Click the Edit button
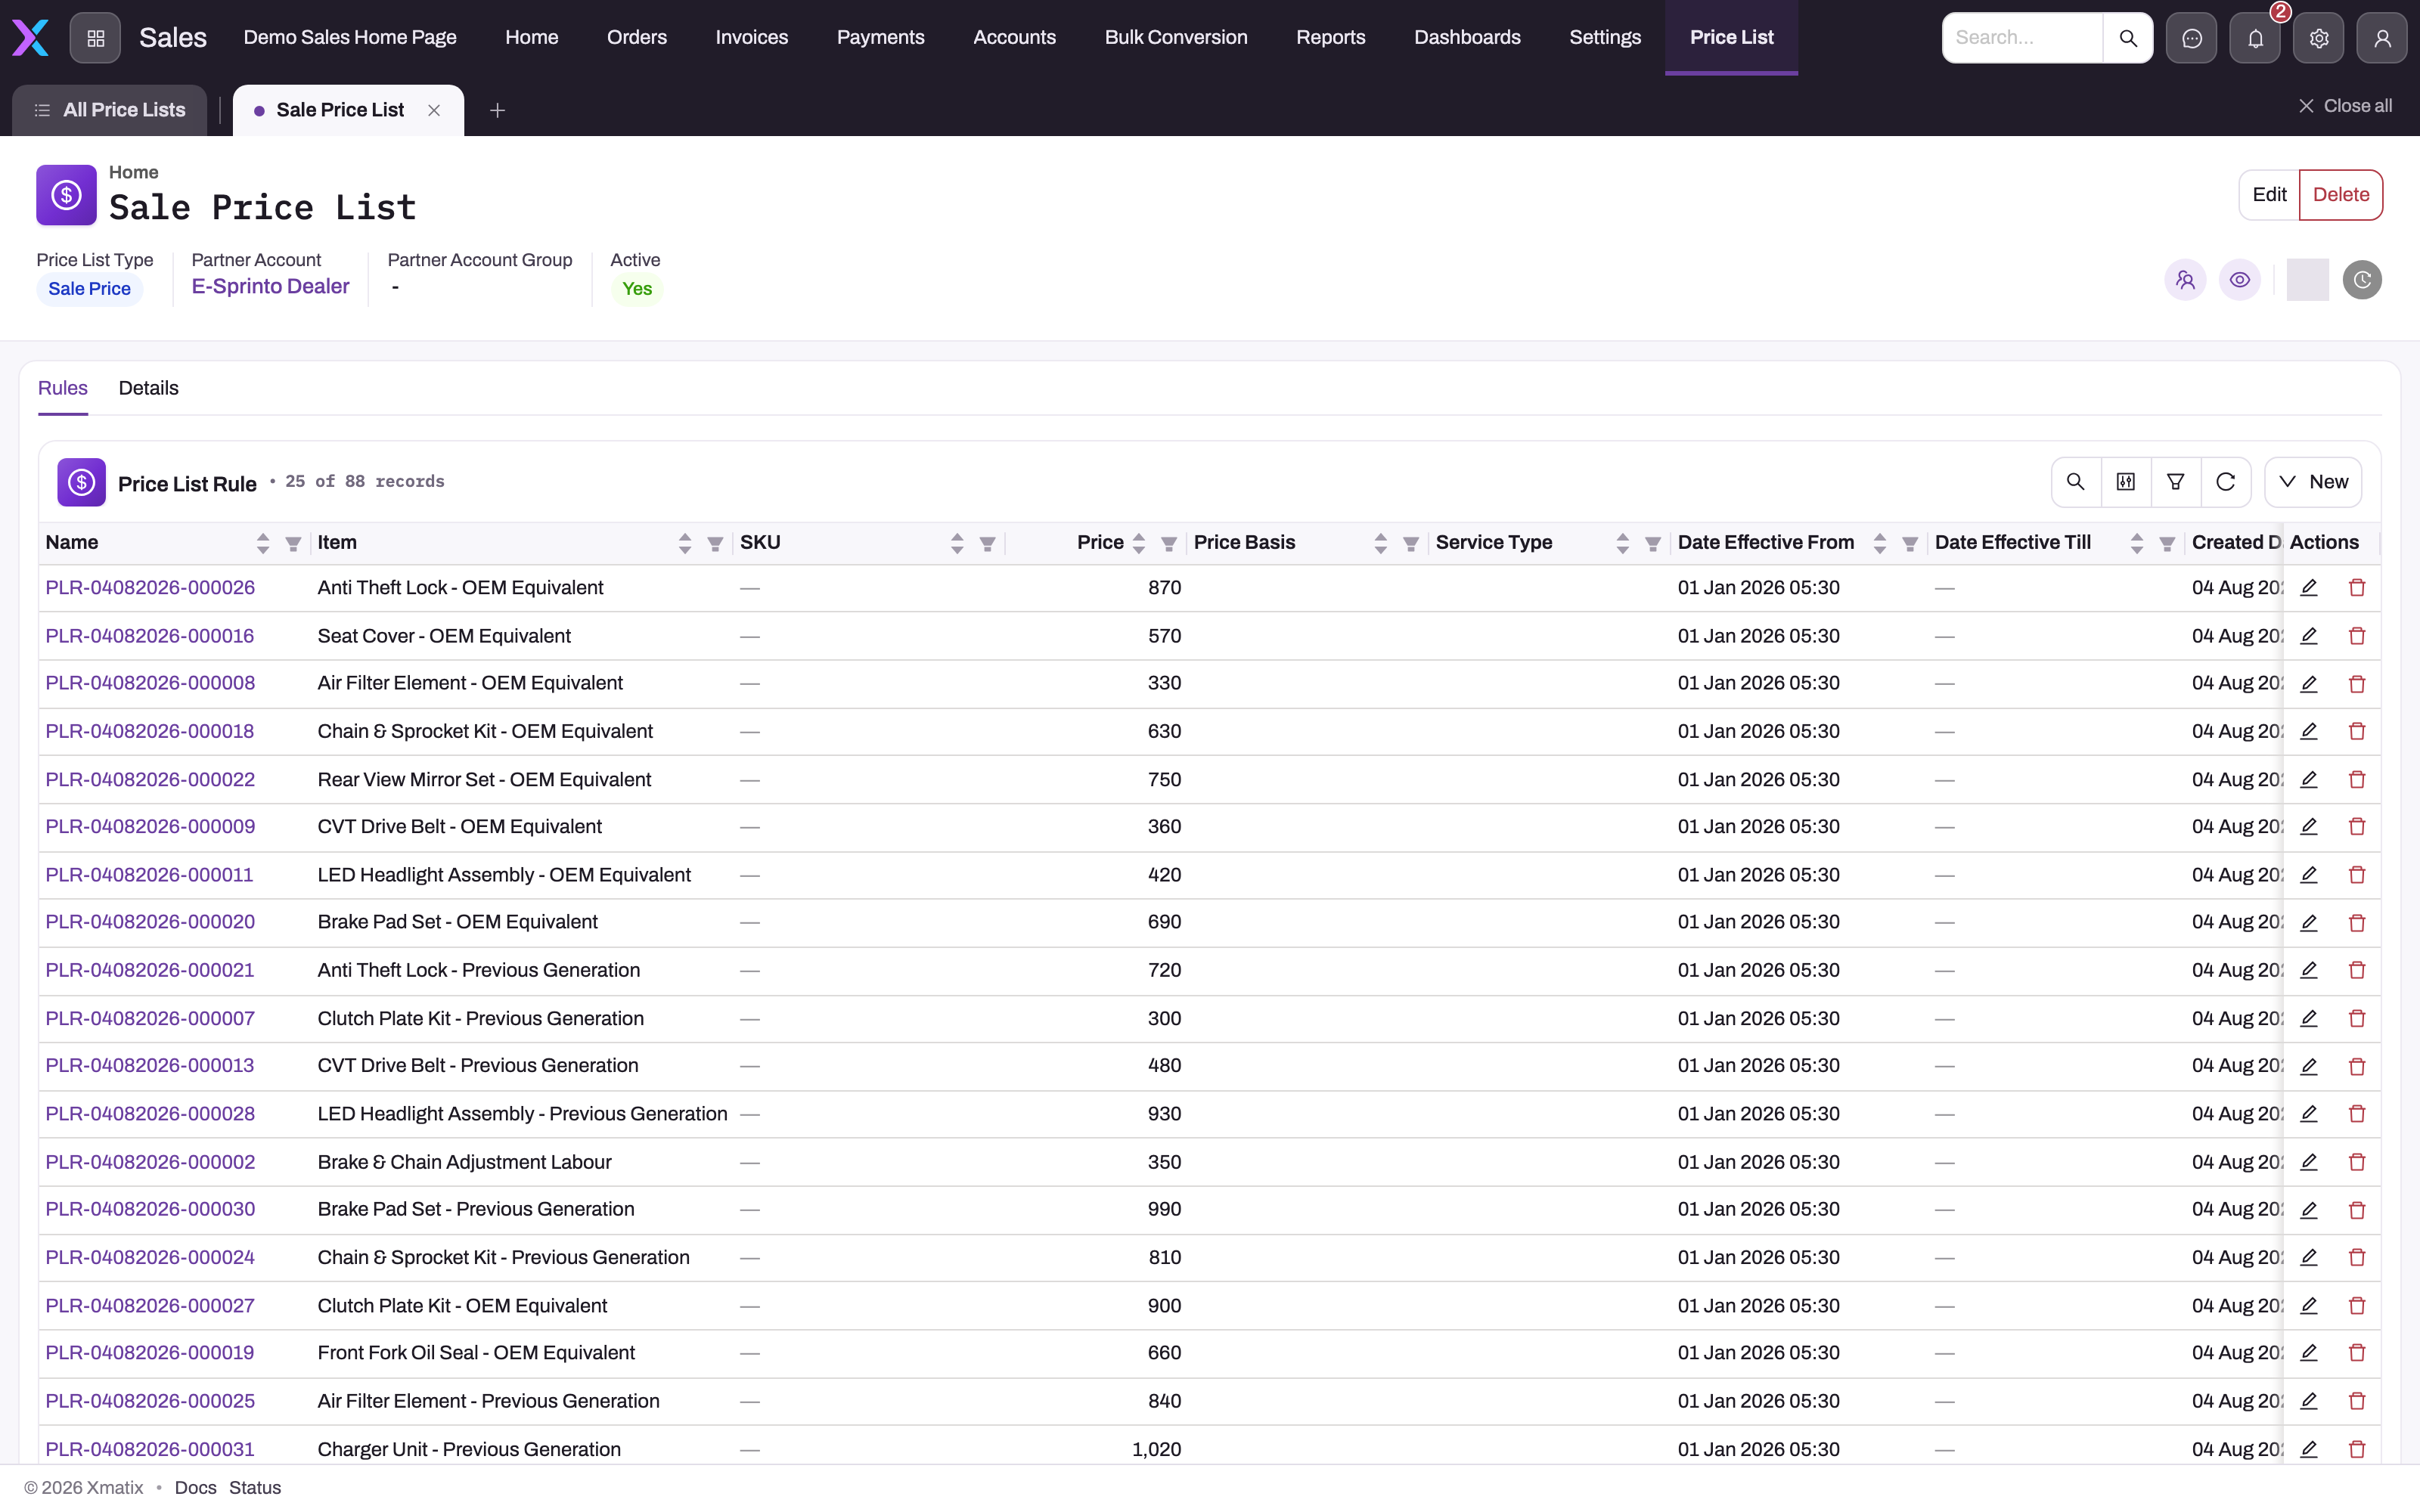 point(2269,195)
